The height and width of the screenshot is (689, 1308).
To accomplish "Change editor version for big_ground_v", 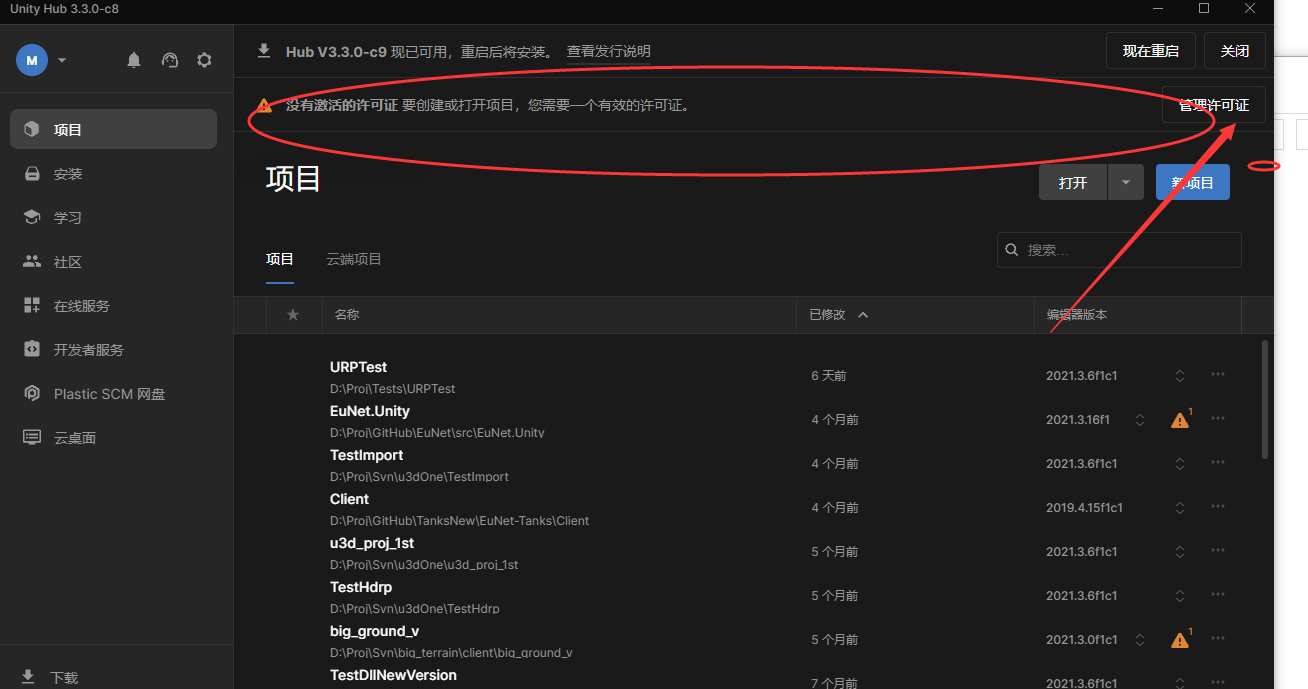I will [1140, 640].
